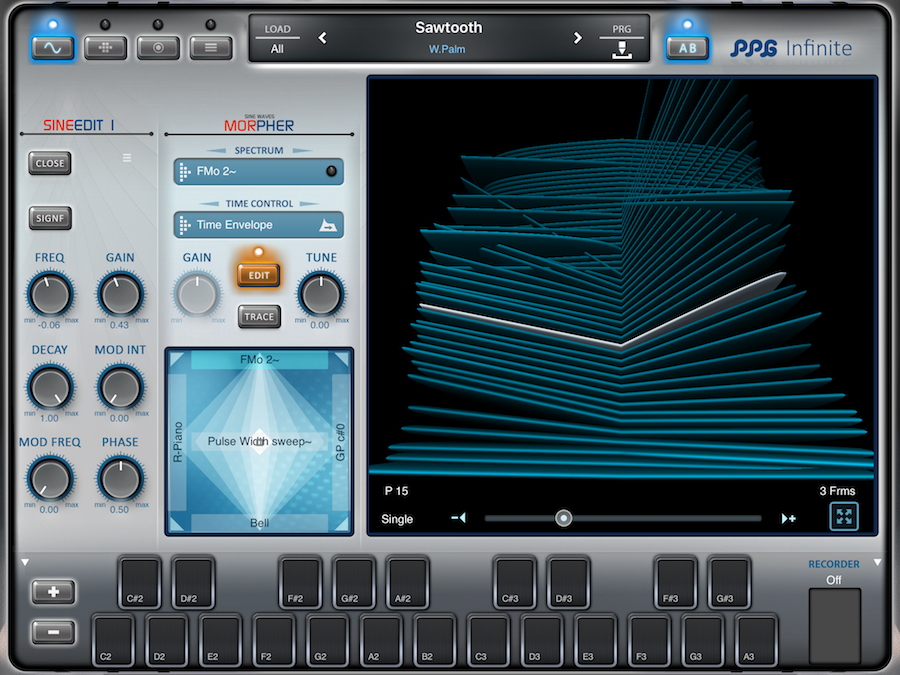Click the Sawtooth preset name

(x=449, y=28)
